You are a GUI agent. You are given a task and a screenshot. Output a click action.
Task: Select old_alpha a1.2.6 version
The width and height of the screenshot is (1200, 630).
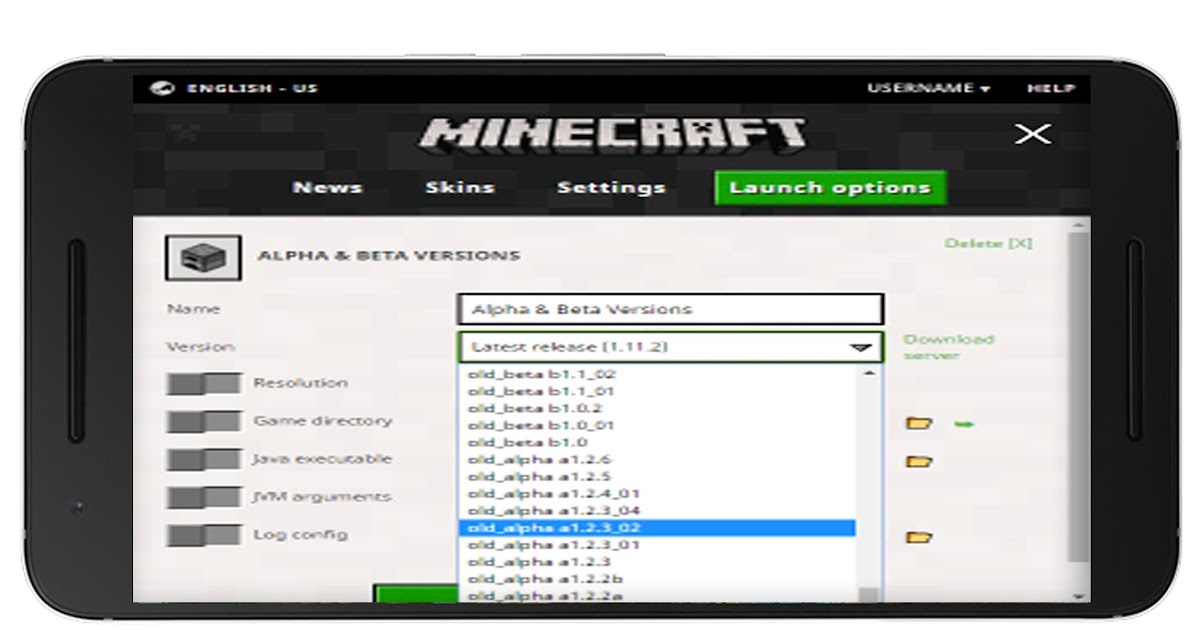pos(540,459)
